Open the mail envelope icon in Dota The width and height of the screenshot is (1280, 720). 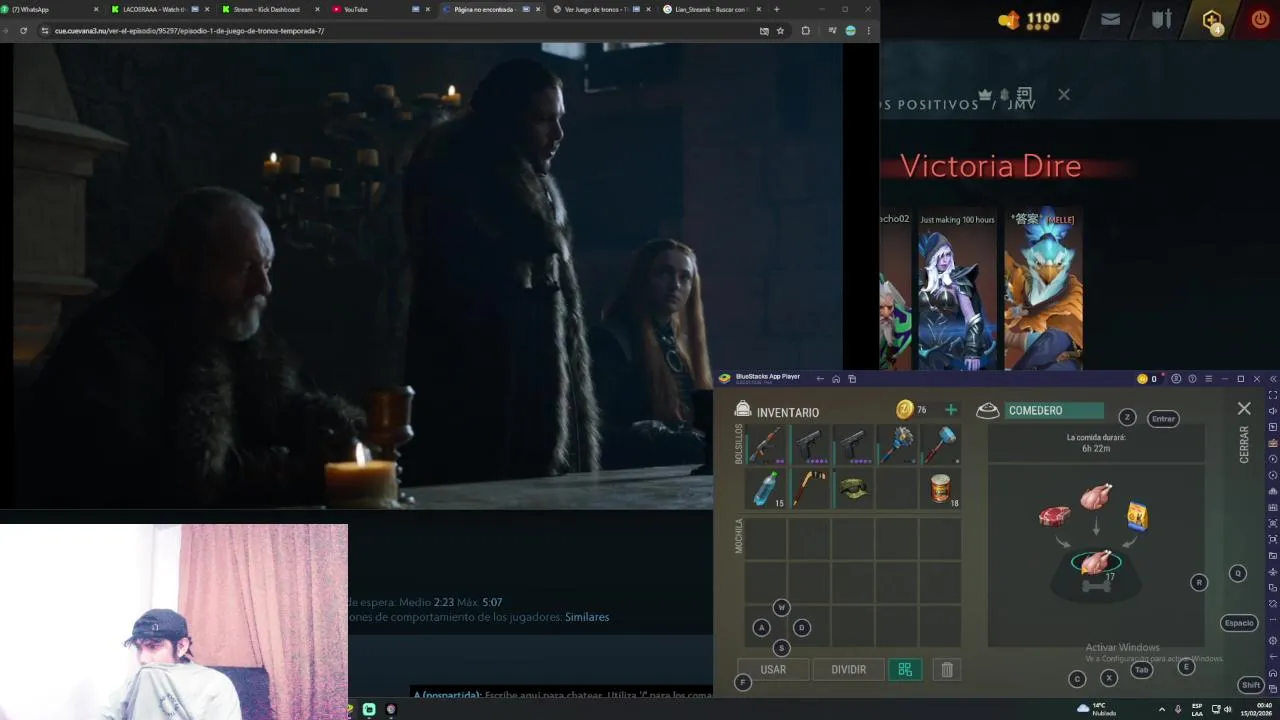[1110, 19]
